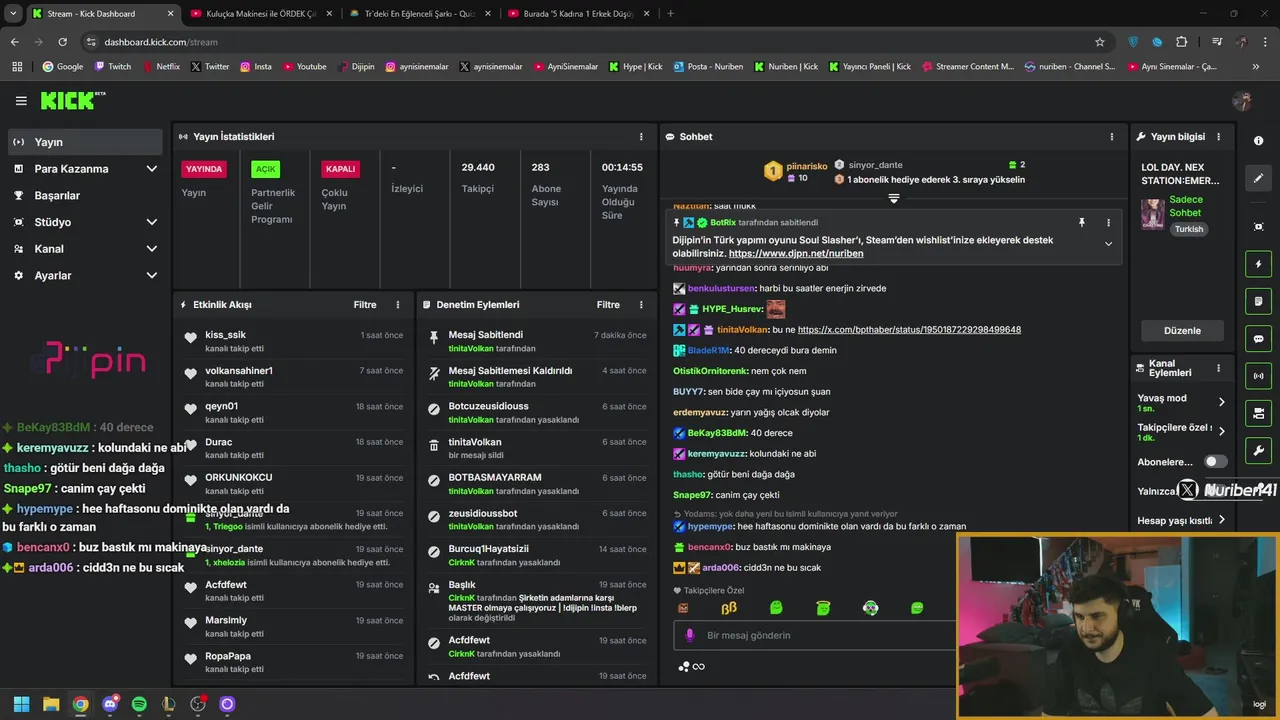Open the Yayıncı Paneli | Kick bookmark

pos(869,67)
